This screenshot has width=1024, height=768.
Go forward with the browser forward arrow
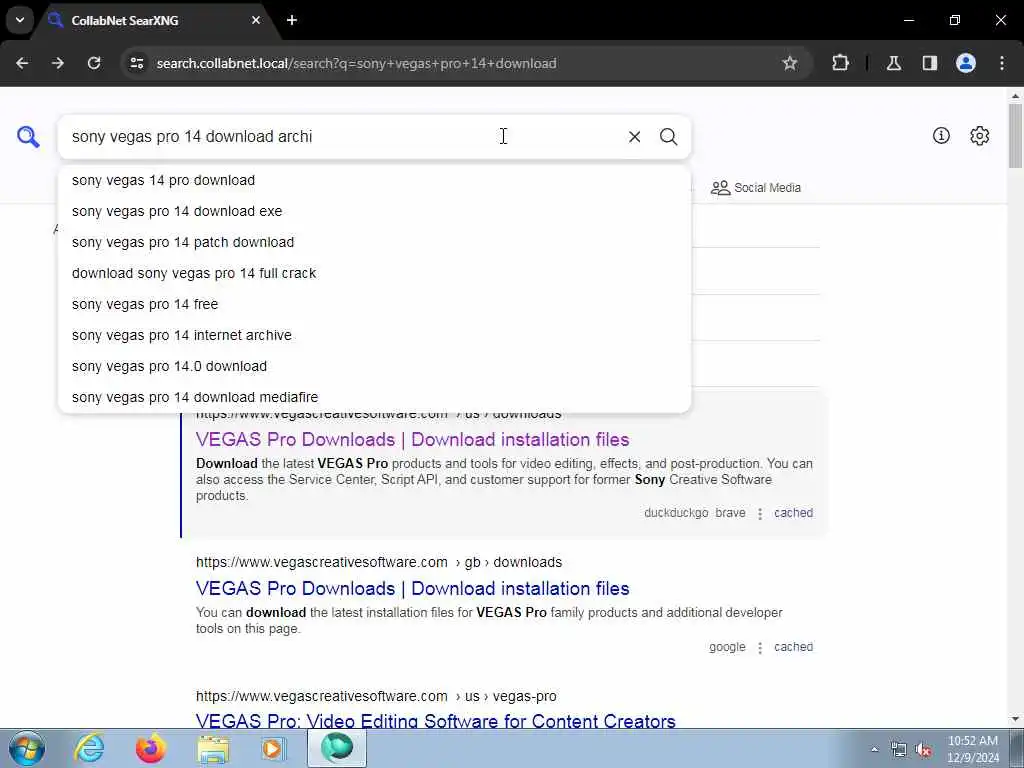tap(58, 63)
